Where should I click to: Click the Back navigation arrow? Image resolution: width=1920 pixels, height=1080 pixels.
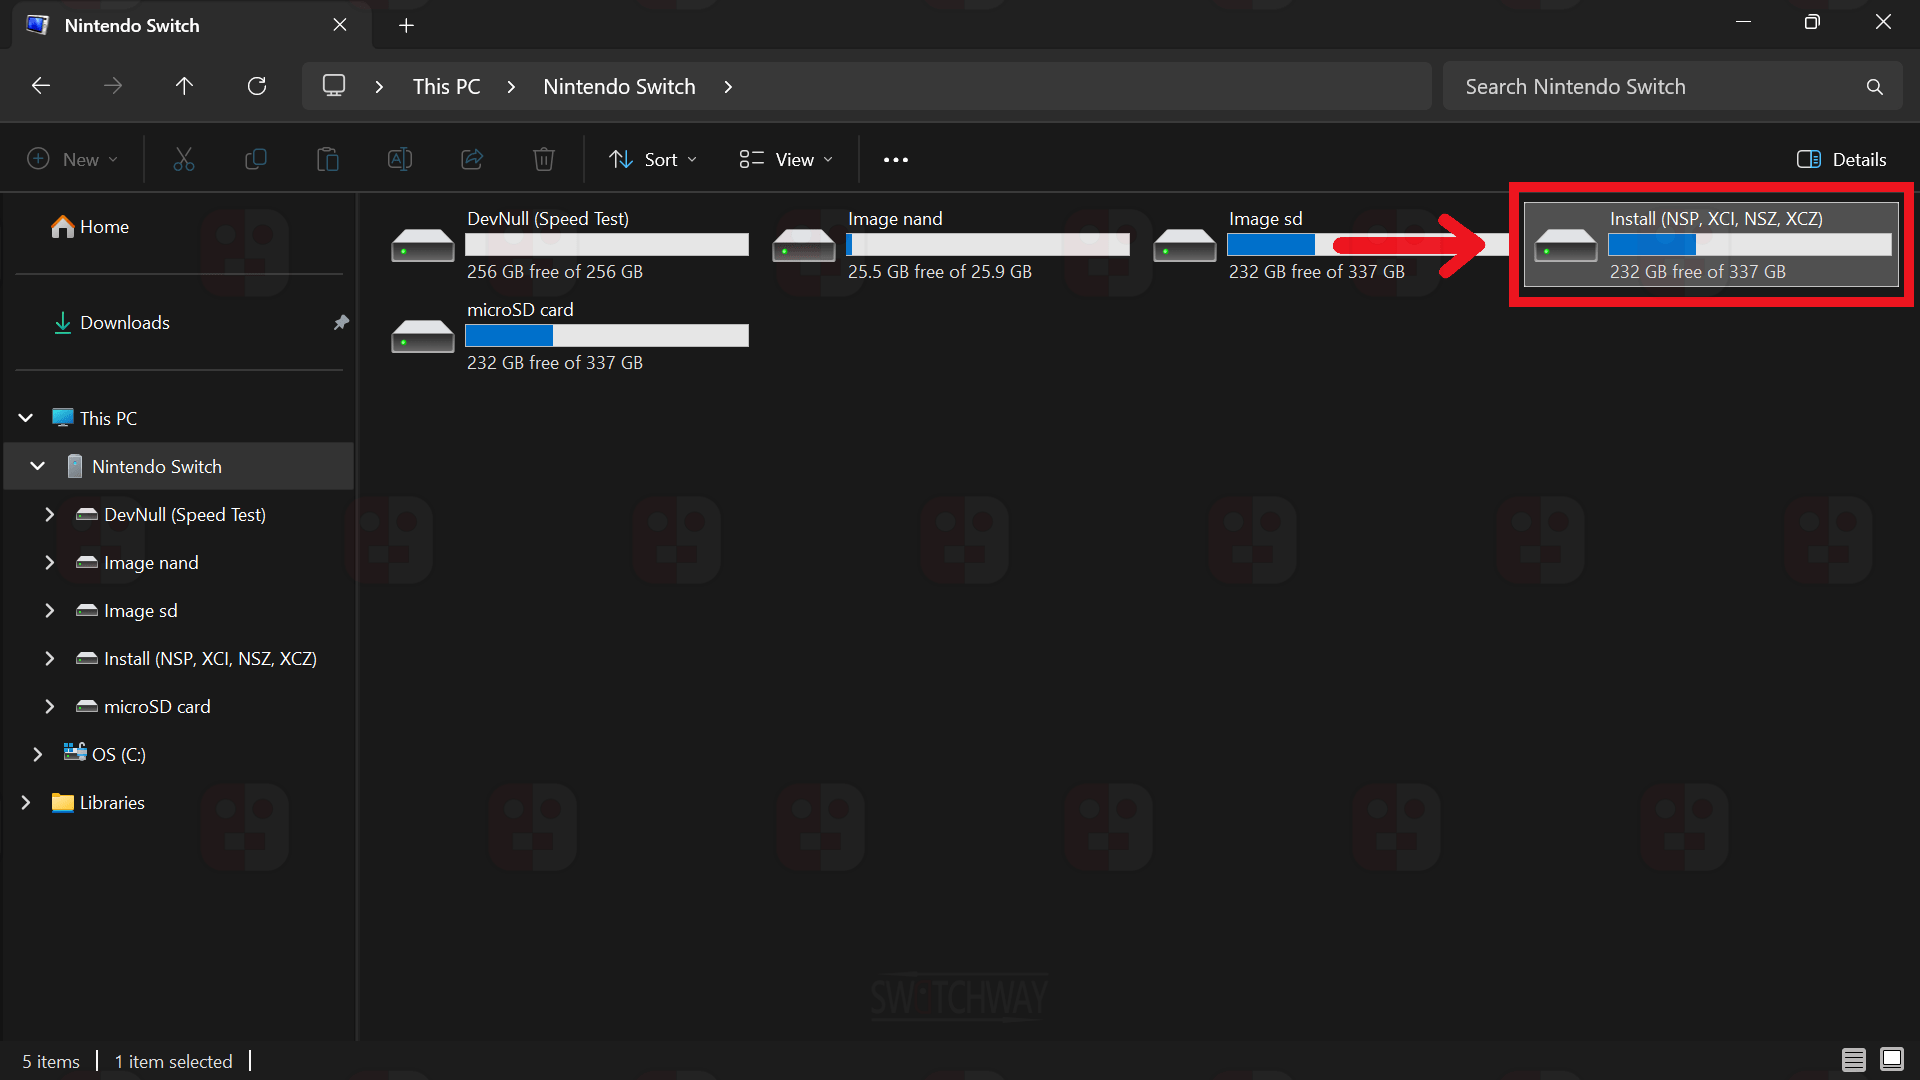[41, 86]
